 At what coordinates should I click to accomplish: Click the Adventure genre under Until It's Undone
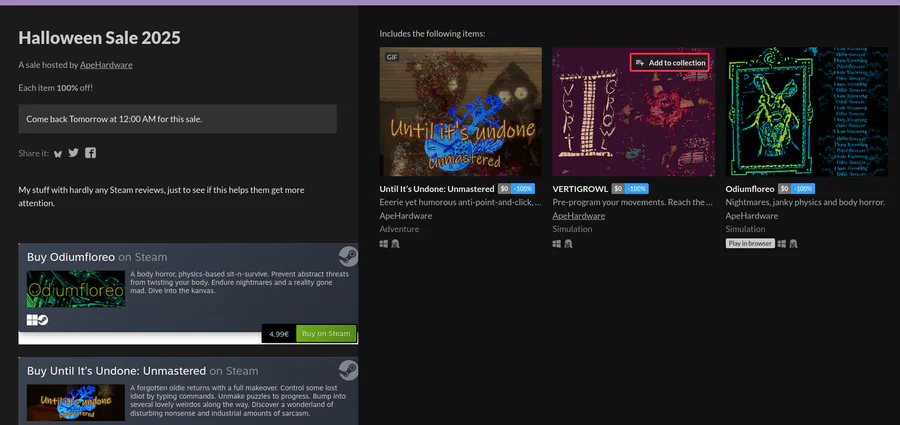click(x=399, y=229)
